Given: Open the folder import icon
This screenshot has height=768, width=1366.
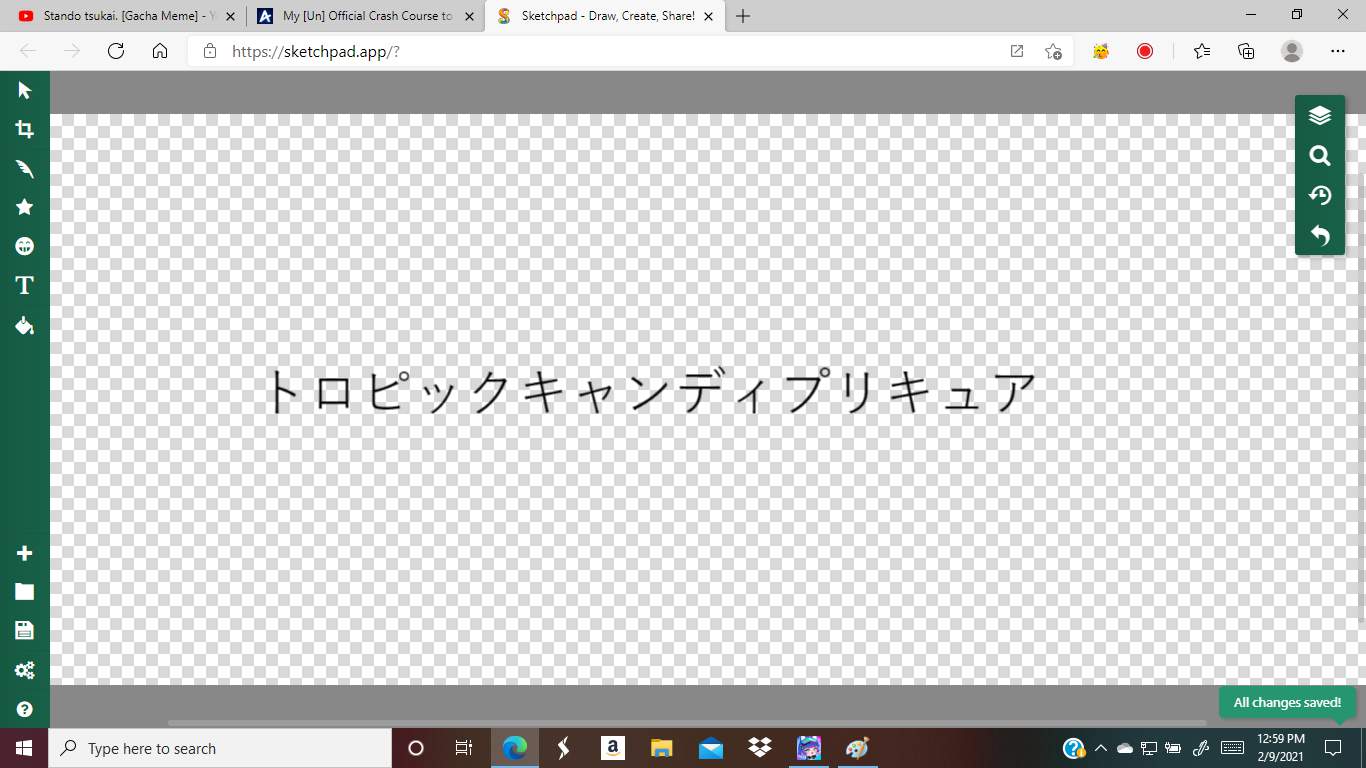Looking at the screenshot, I should [25, 591].
